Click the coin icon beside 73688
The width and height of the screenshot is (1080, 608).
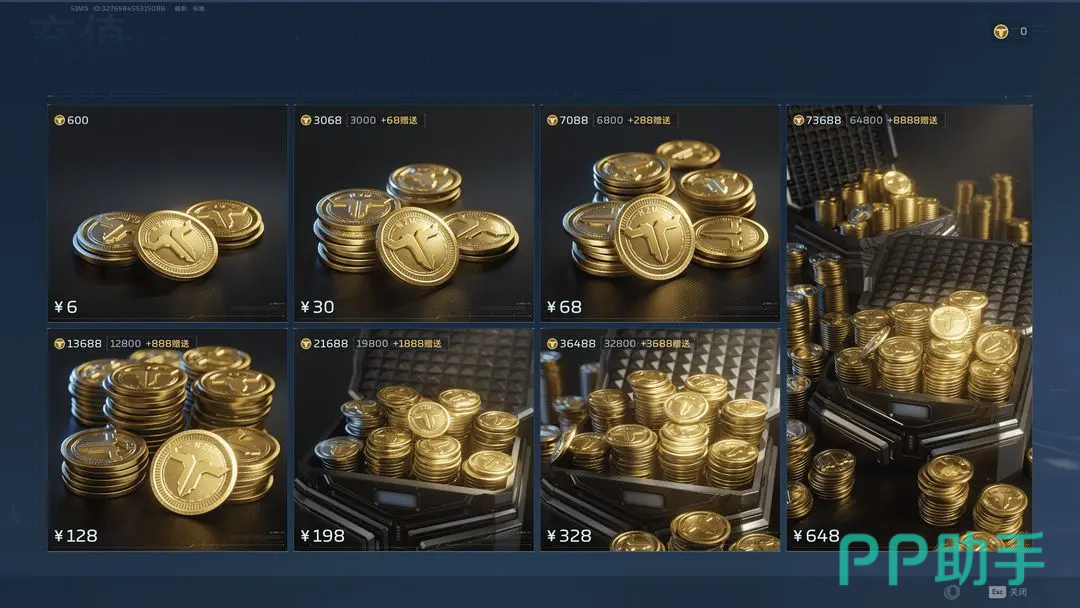pos(799,120)
